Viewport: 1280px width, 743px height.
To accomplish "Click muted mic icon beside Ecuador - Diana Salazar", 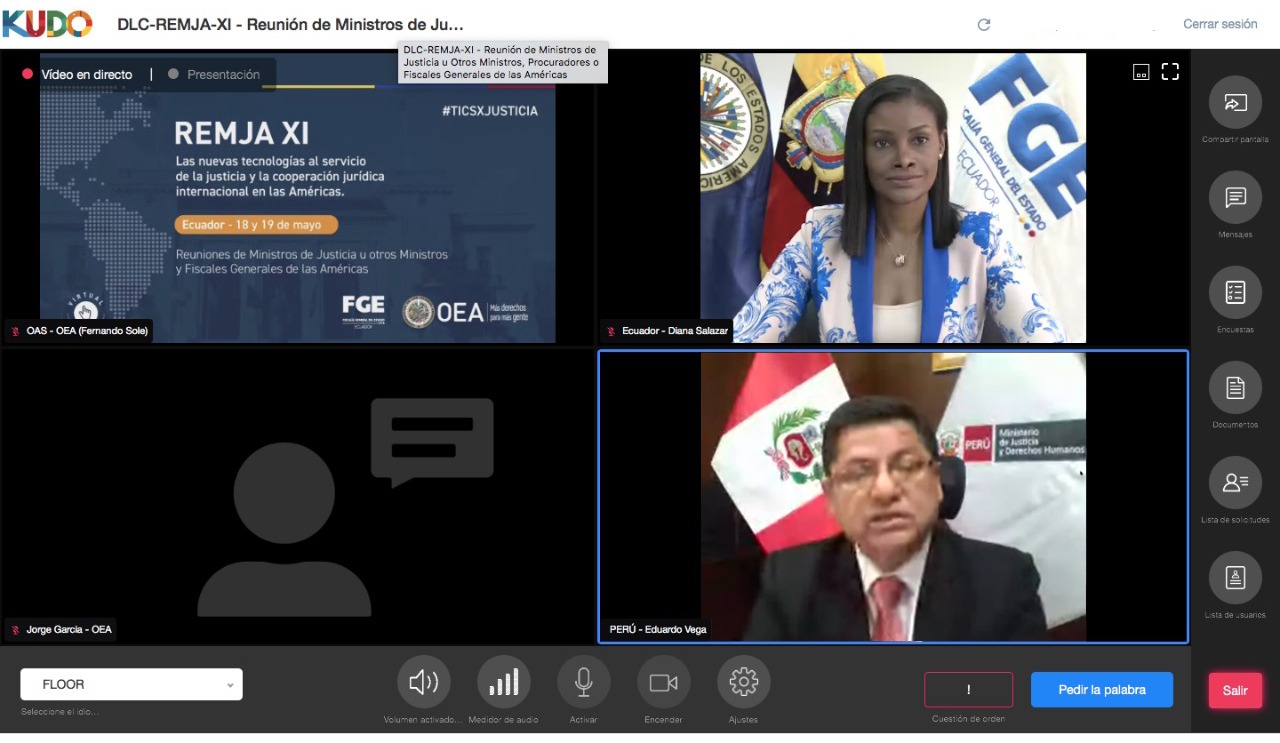I will [x=610, y=331].
